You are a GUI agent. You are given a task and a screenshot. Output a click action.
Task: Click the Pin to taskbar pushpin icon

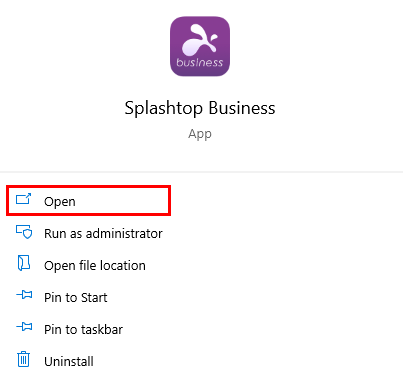click(24, 327)
